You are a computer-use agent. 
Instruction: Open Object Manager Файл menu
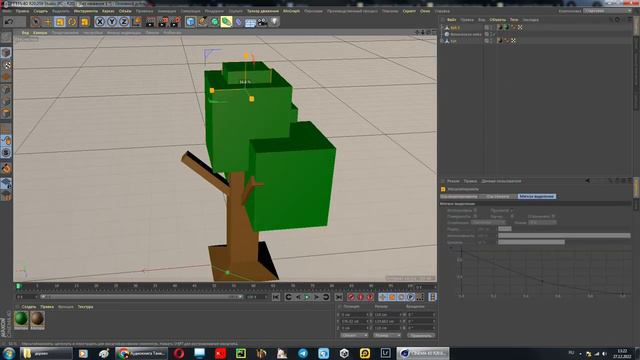451,20
